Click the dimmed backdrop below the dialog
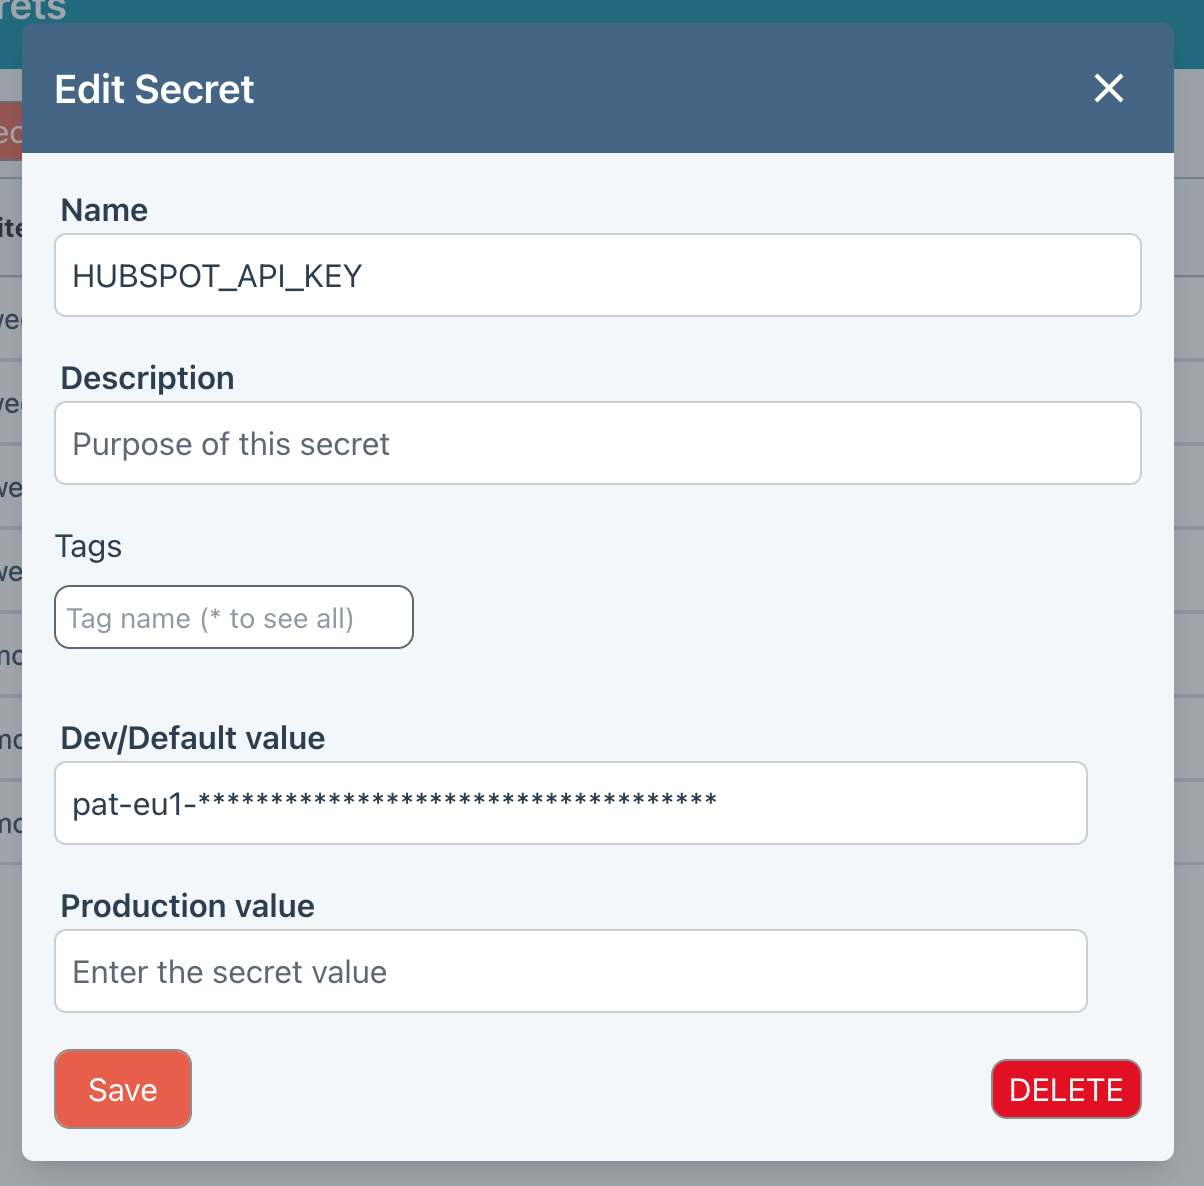Image resolution: width=1204 pixels, height=1186 pixels. point(600,1174)
